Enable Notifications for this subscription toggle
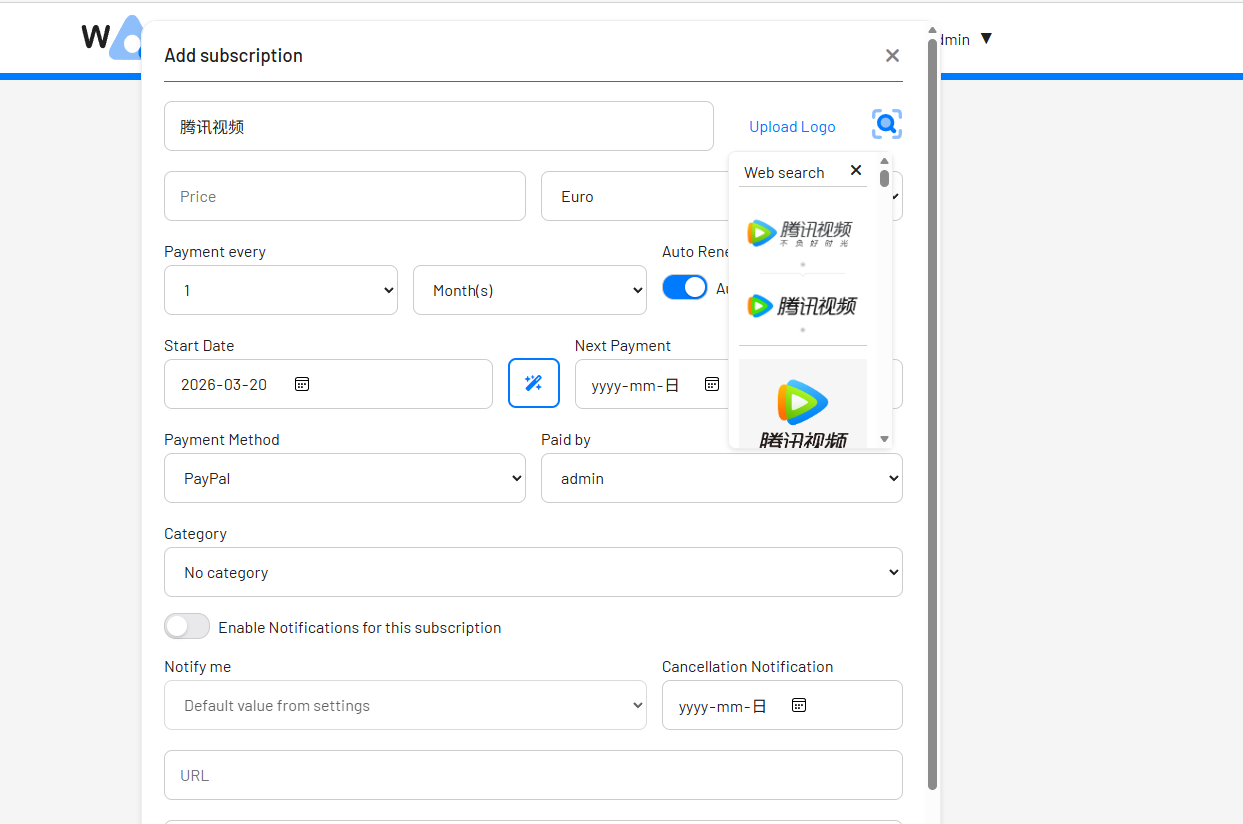 click(187, 627)
